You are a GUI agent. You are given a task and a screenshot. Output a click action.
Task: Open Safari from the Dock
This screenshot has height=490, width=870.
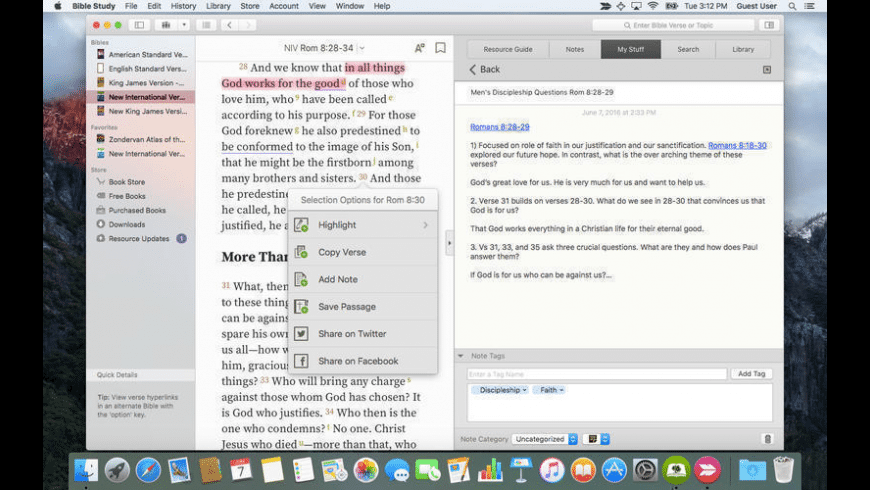click(148, 470)
